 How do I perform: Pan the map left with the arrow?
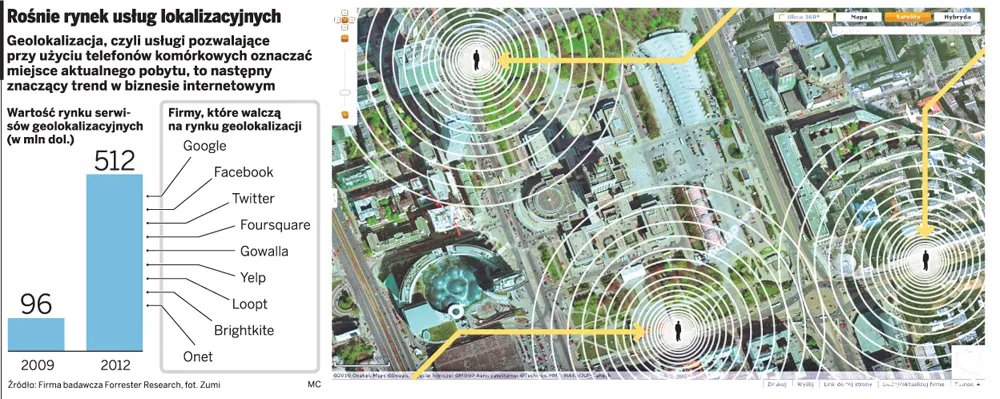[337, 20]
